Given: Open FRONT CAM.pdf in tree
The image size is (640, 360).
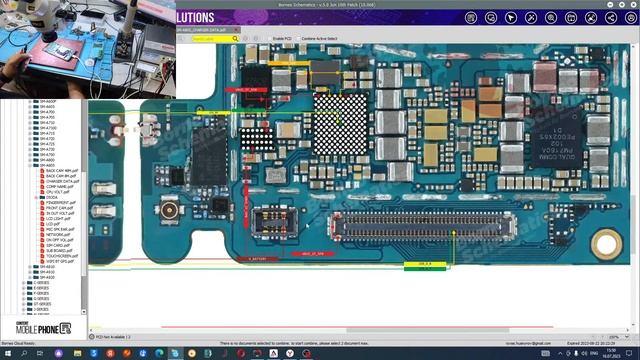Looking at the screenshot, I should (59, 208).
